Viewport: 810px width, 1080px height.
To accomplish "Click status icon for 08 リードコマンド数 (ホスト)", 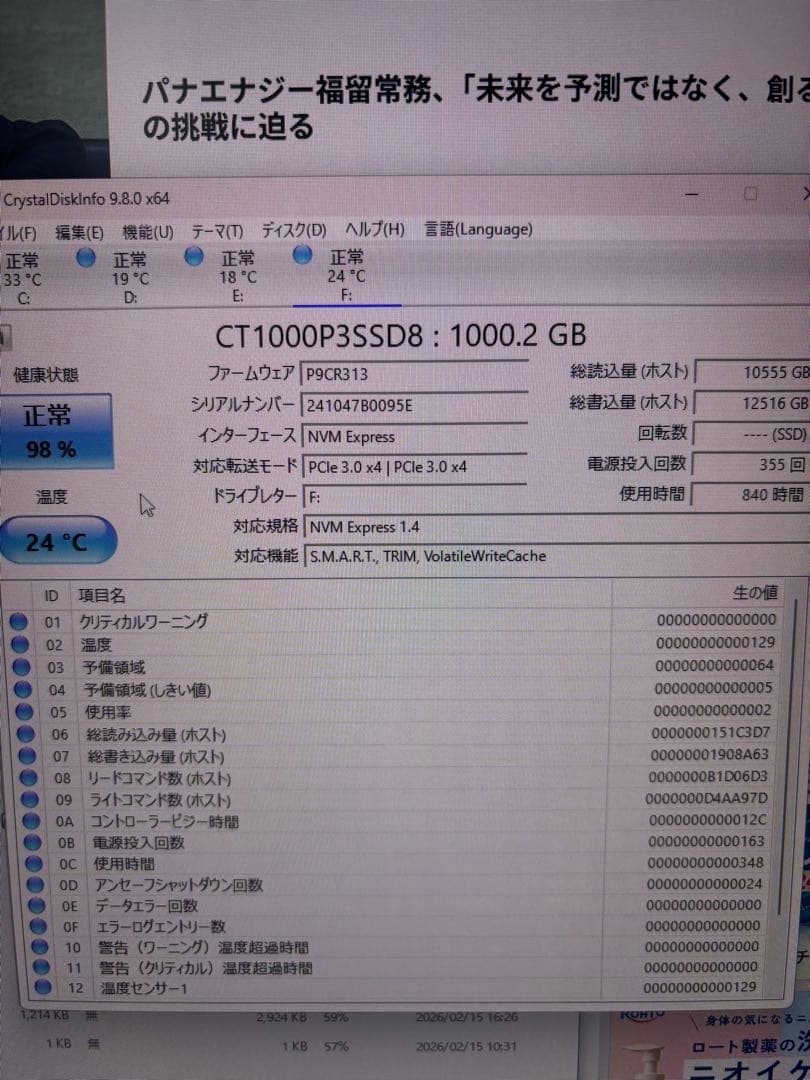I will (x=28, y=778).
